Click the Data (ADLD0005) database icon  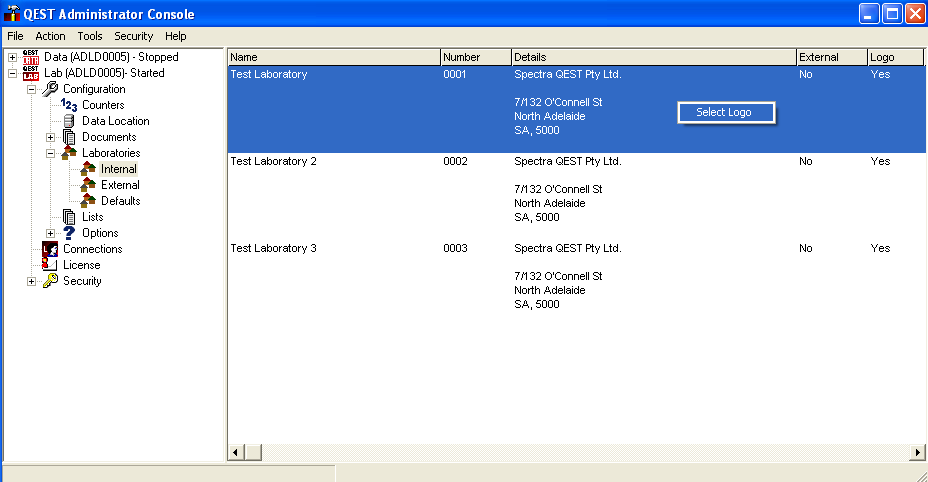31,57
